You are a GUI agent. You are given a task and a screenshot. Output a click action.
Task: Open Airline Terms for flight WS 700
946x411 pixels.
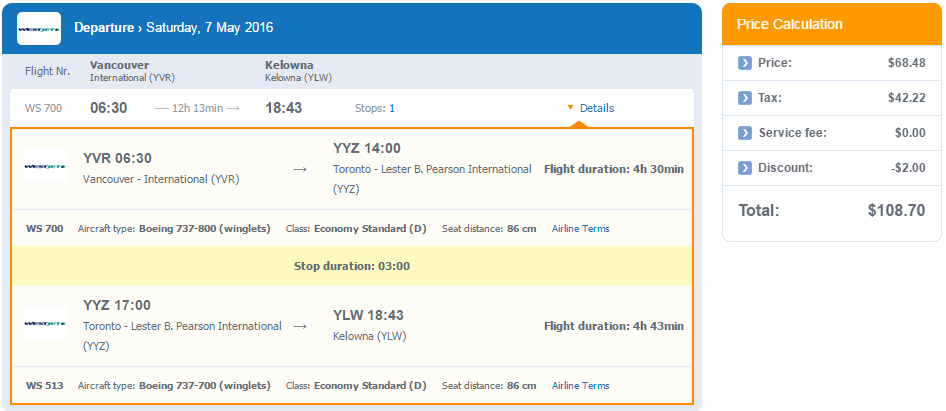(580, 229)
